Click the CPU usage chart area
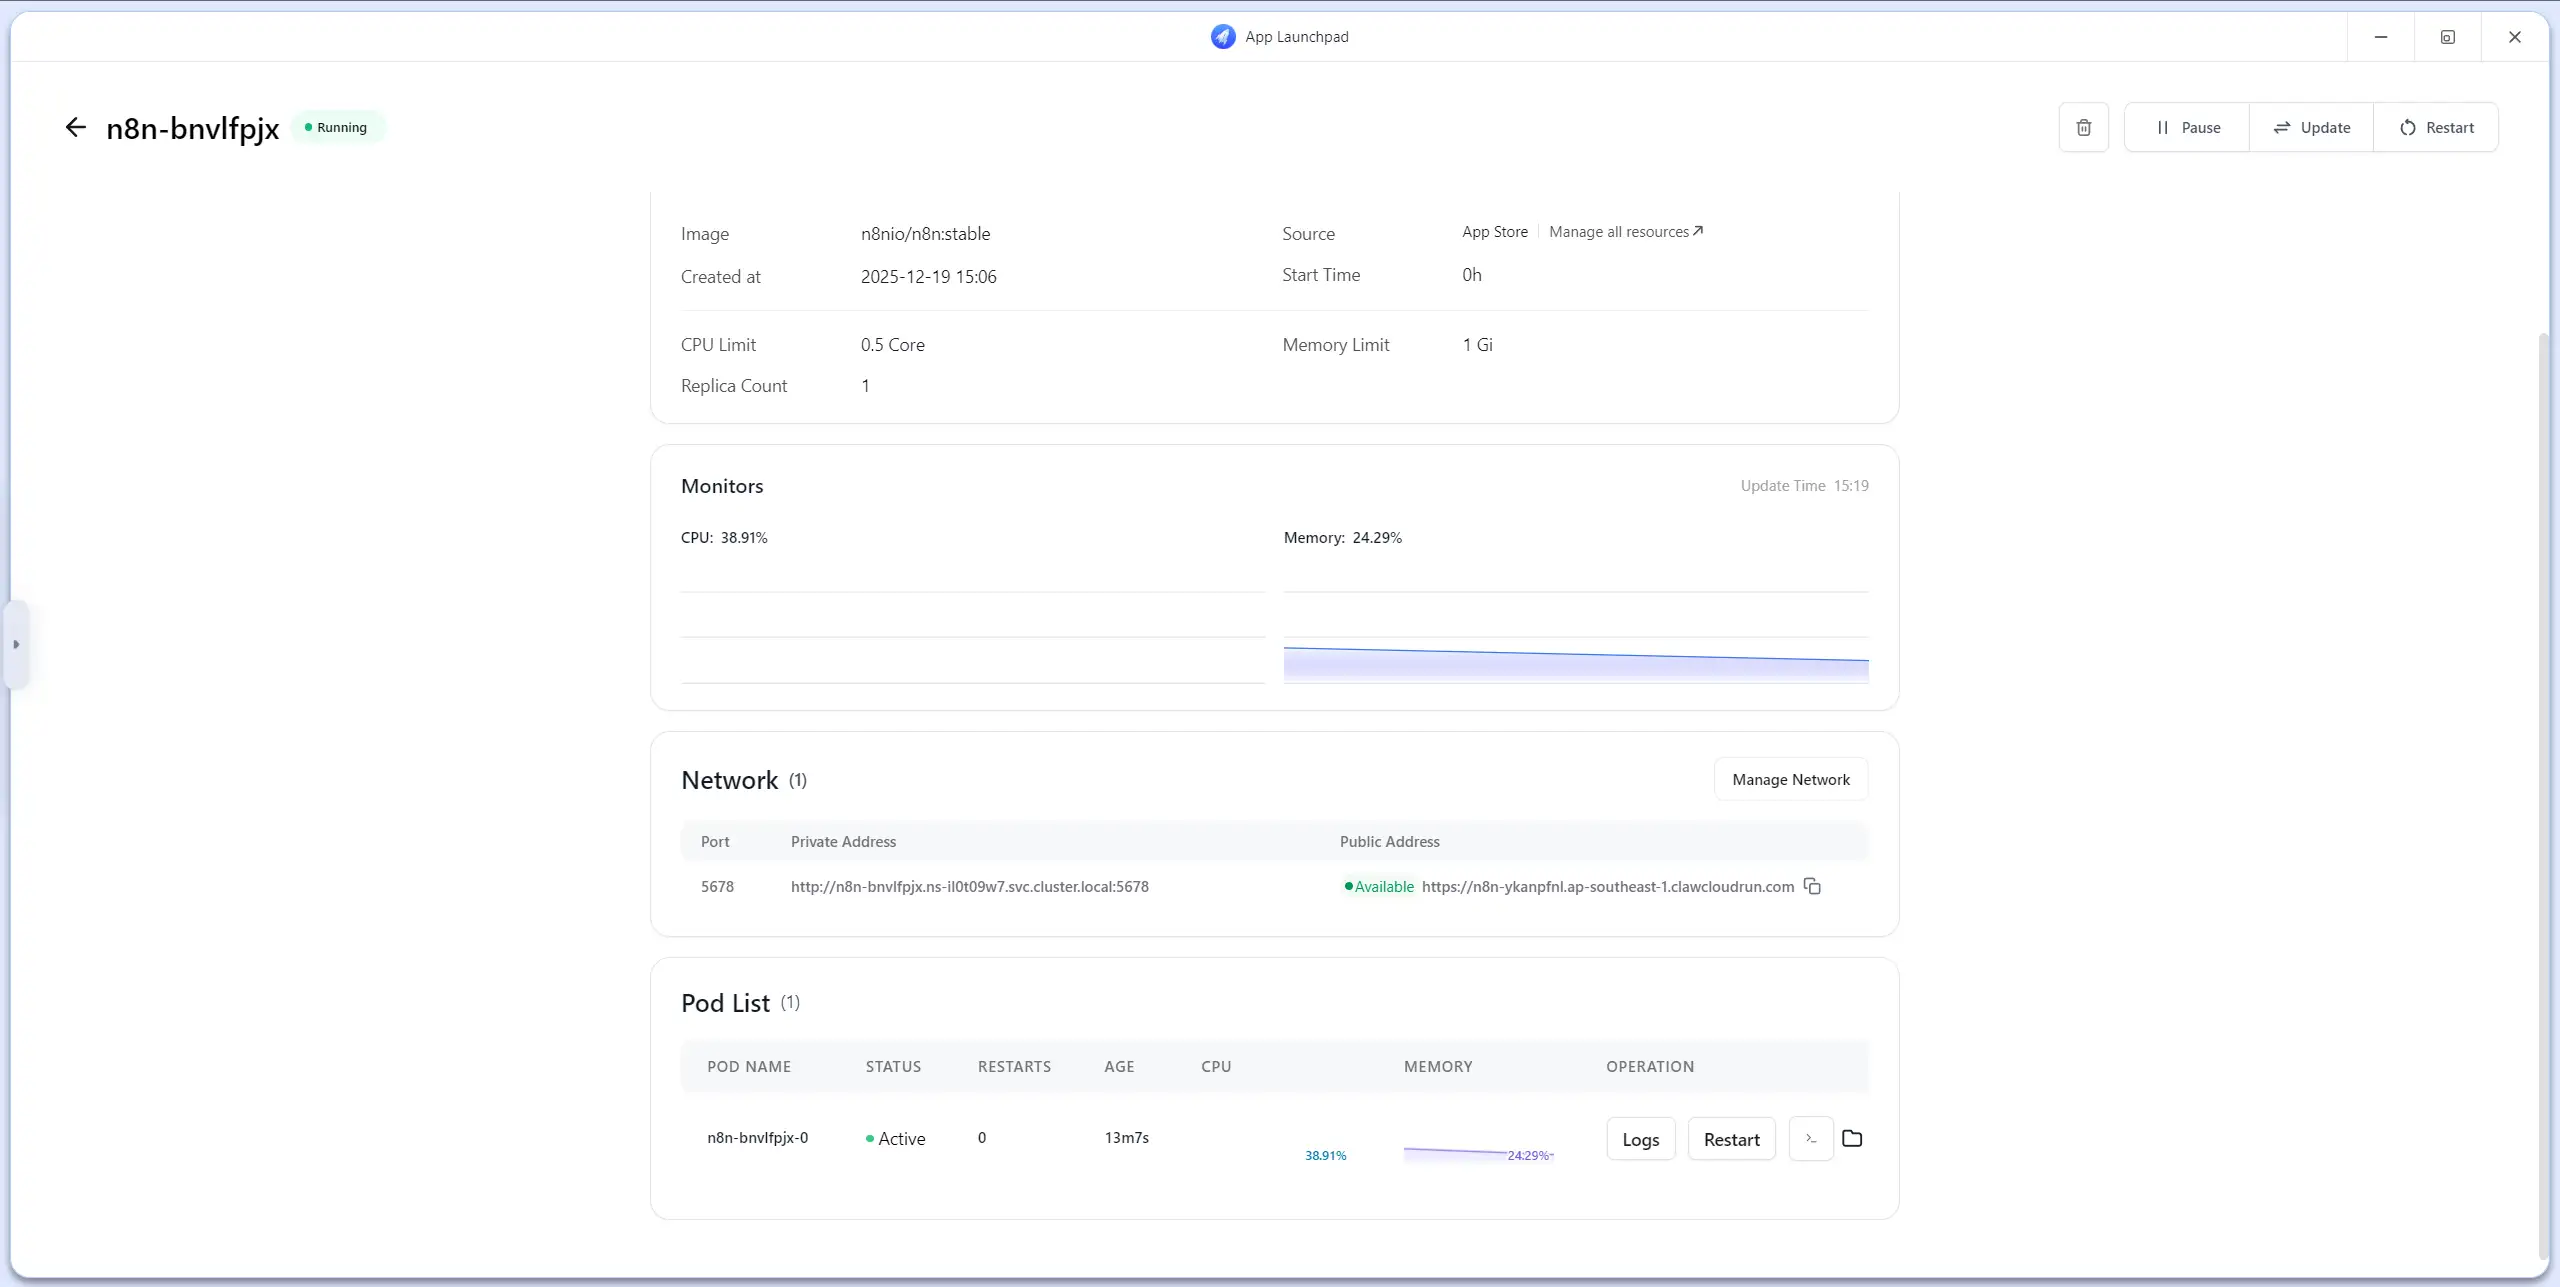2560x1287 pixels. point(972,638)
